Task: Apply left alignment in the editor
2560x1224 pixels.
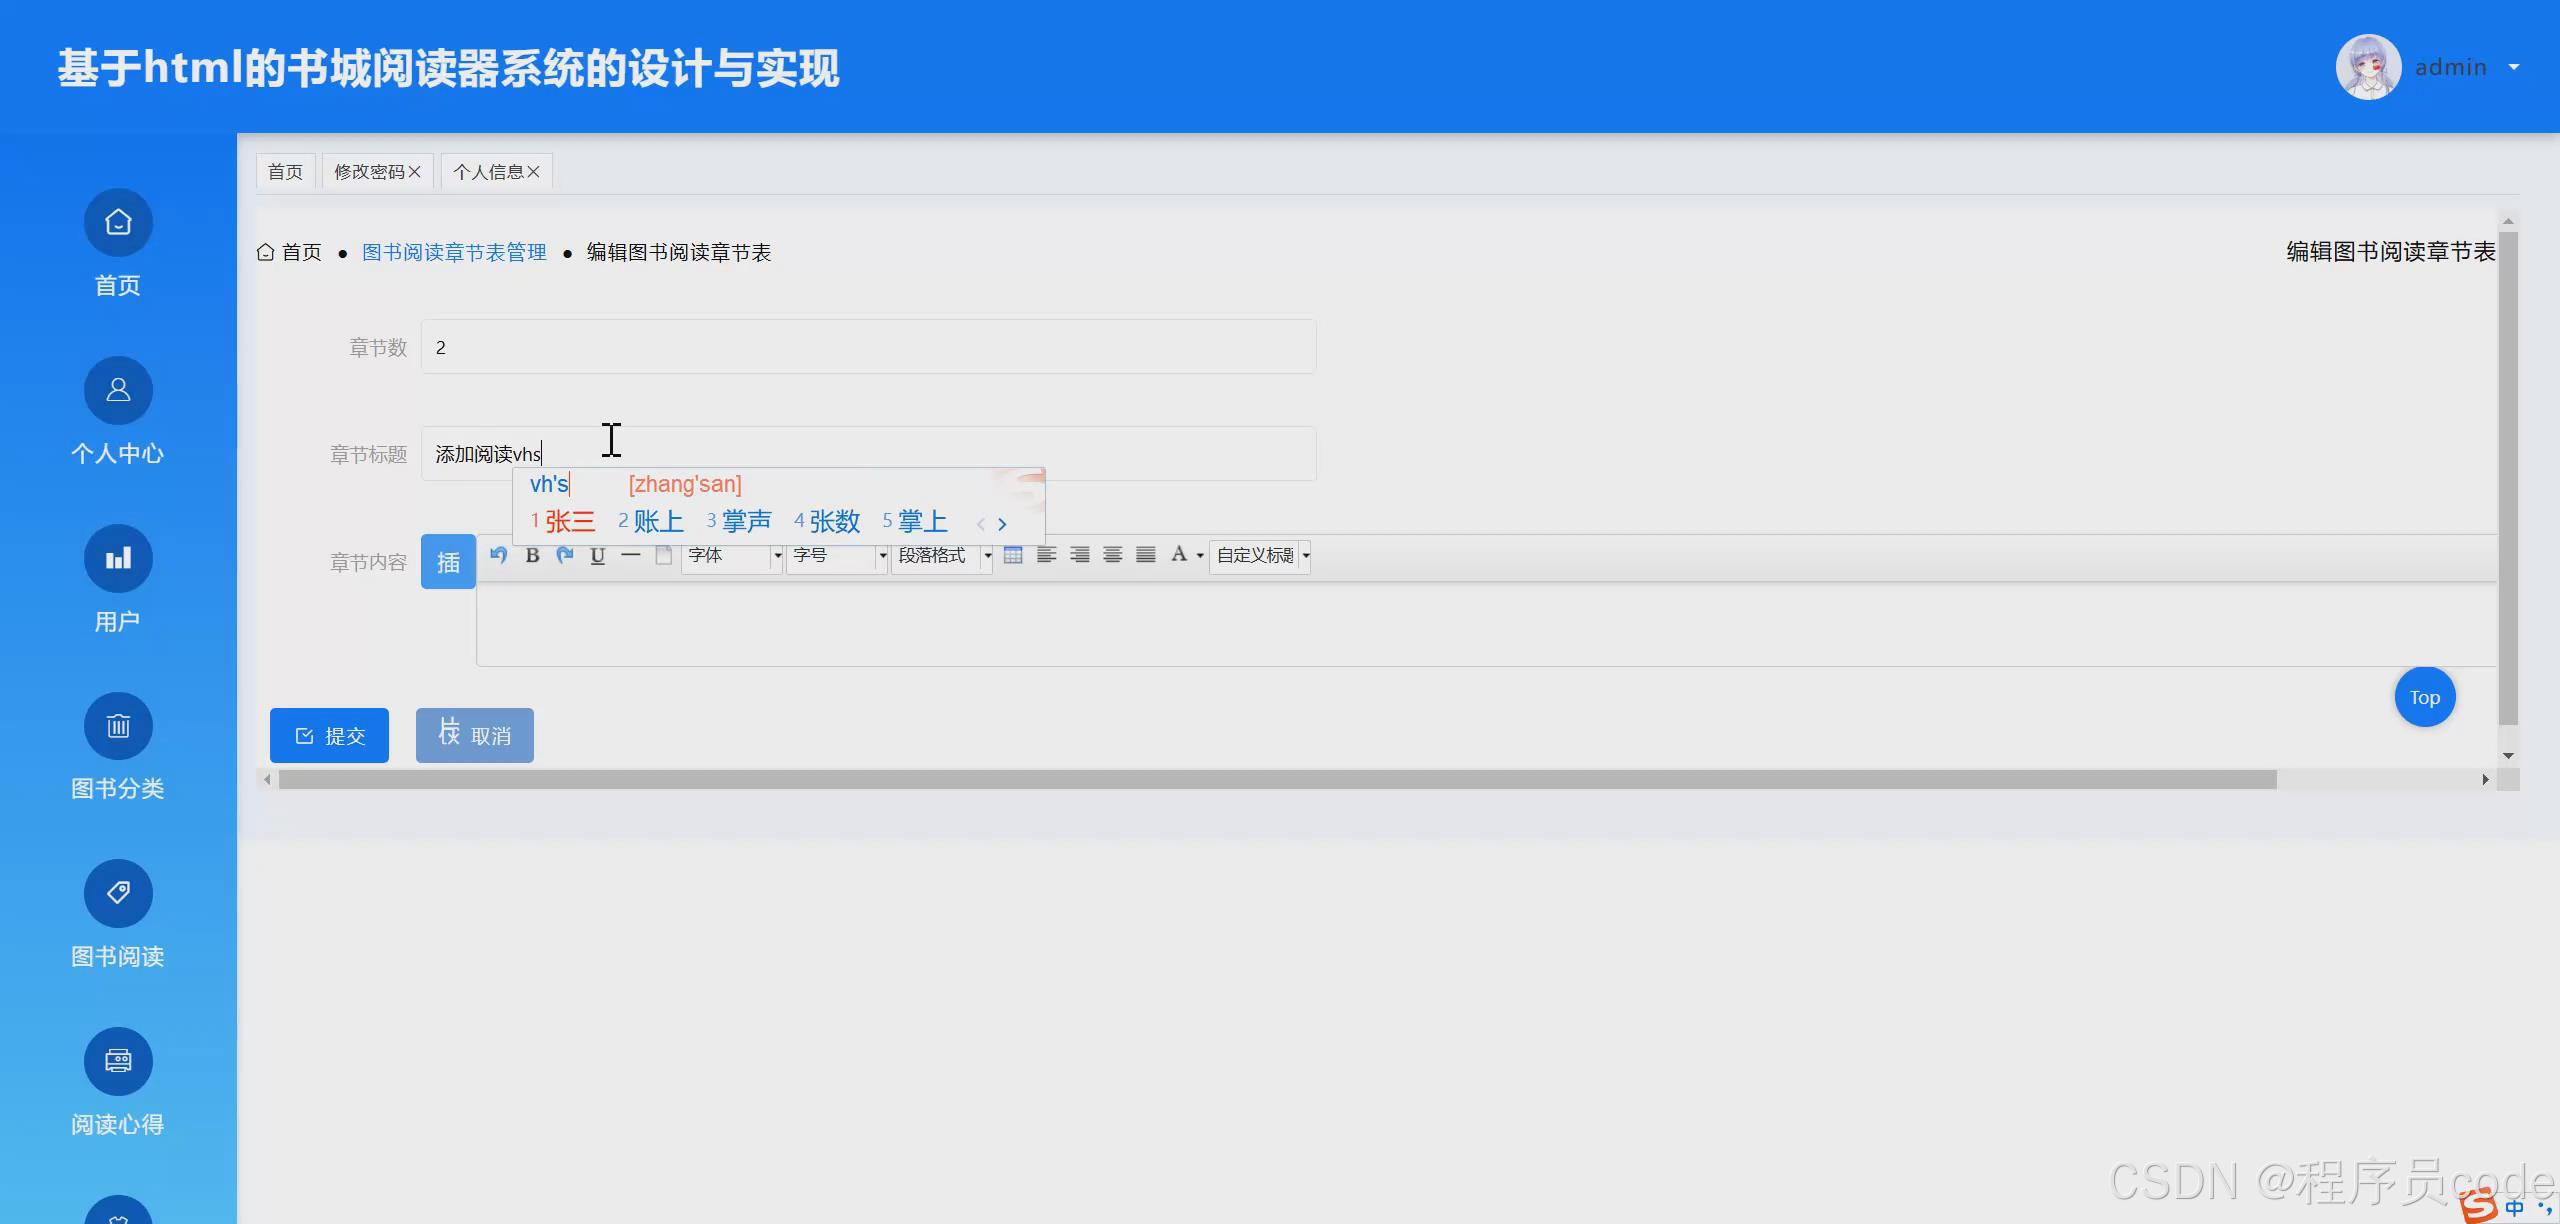Action: tap(1046, 555)
